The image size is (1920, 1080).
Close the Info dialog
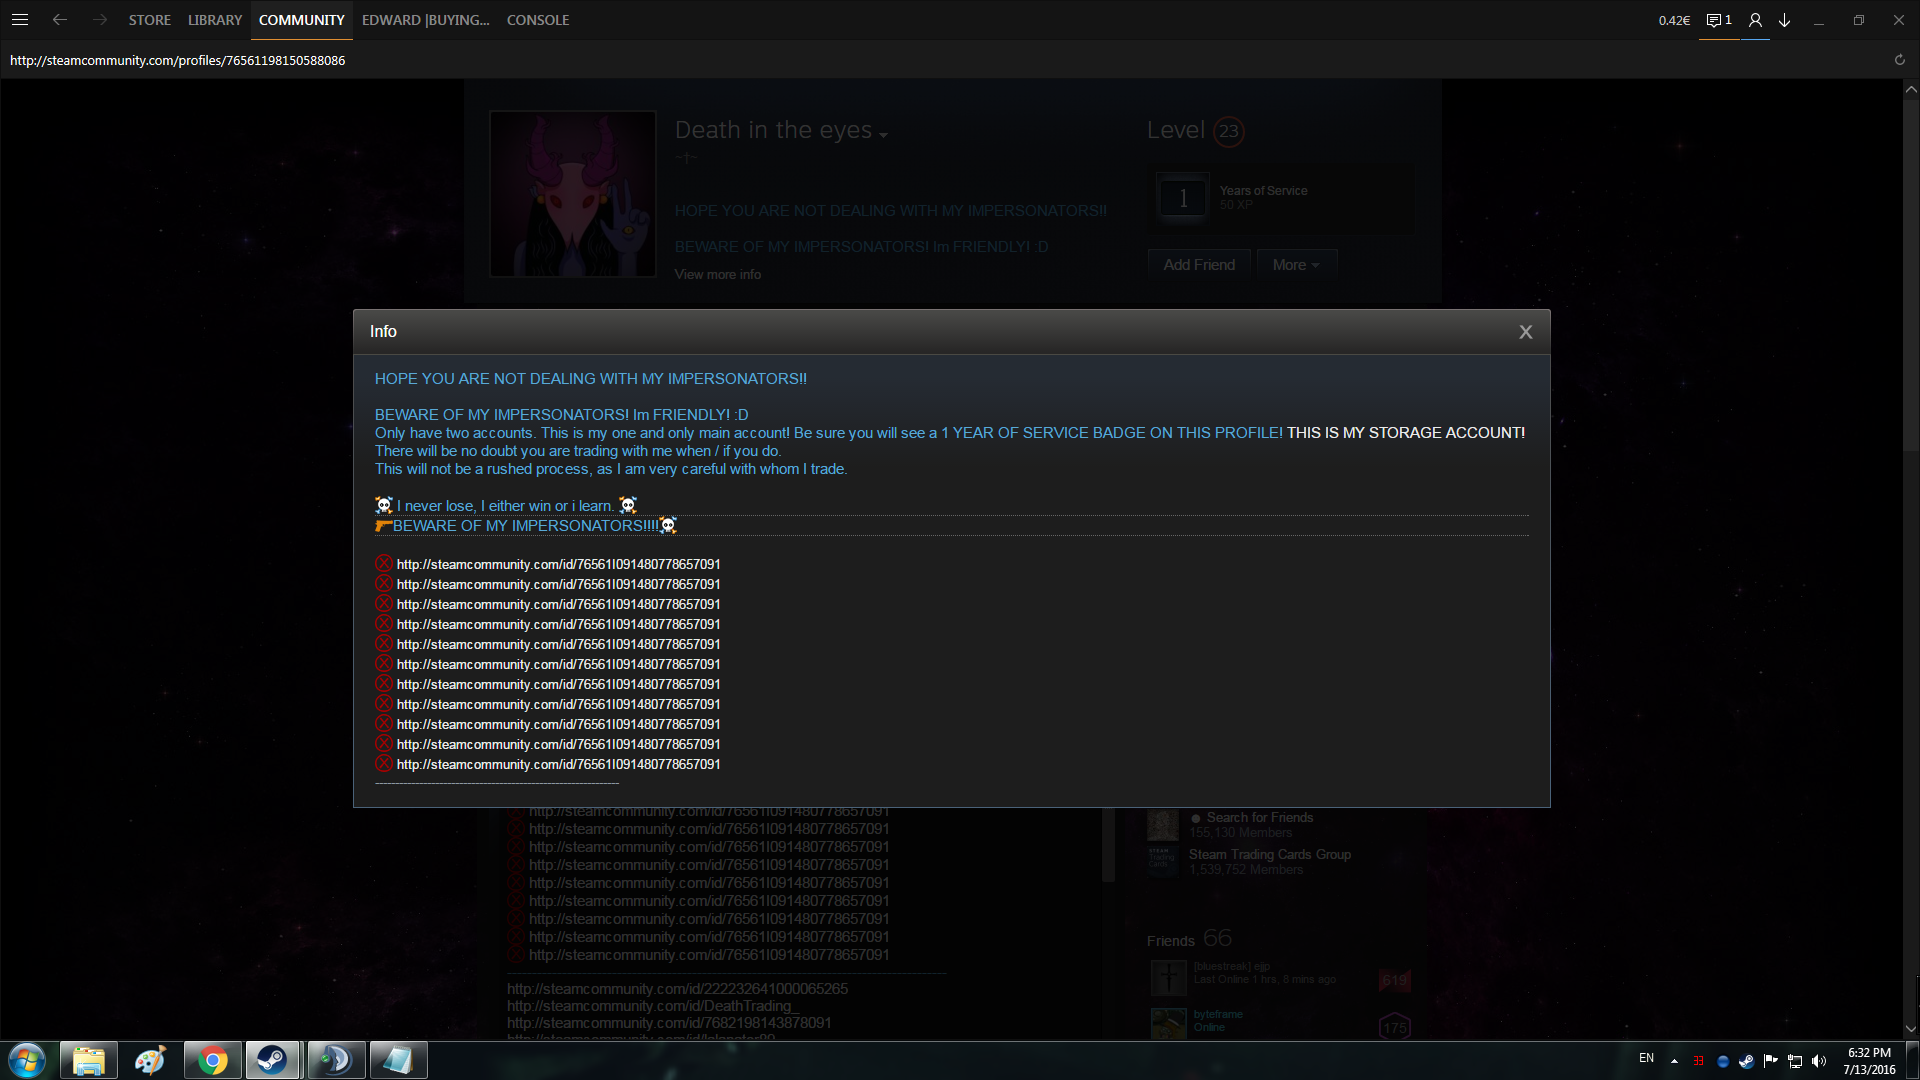point(1525,332)
